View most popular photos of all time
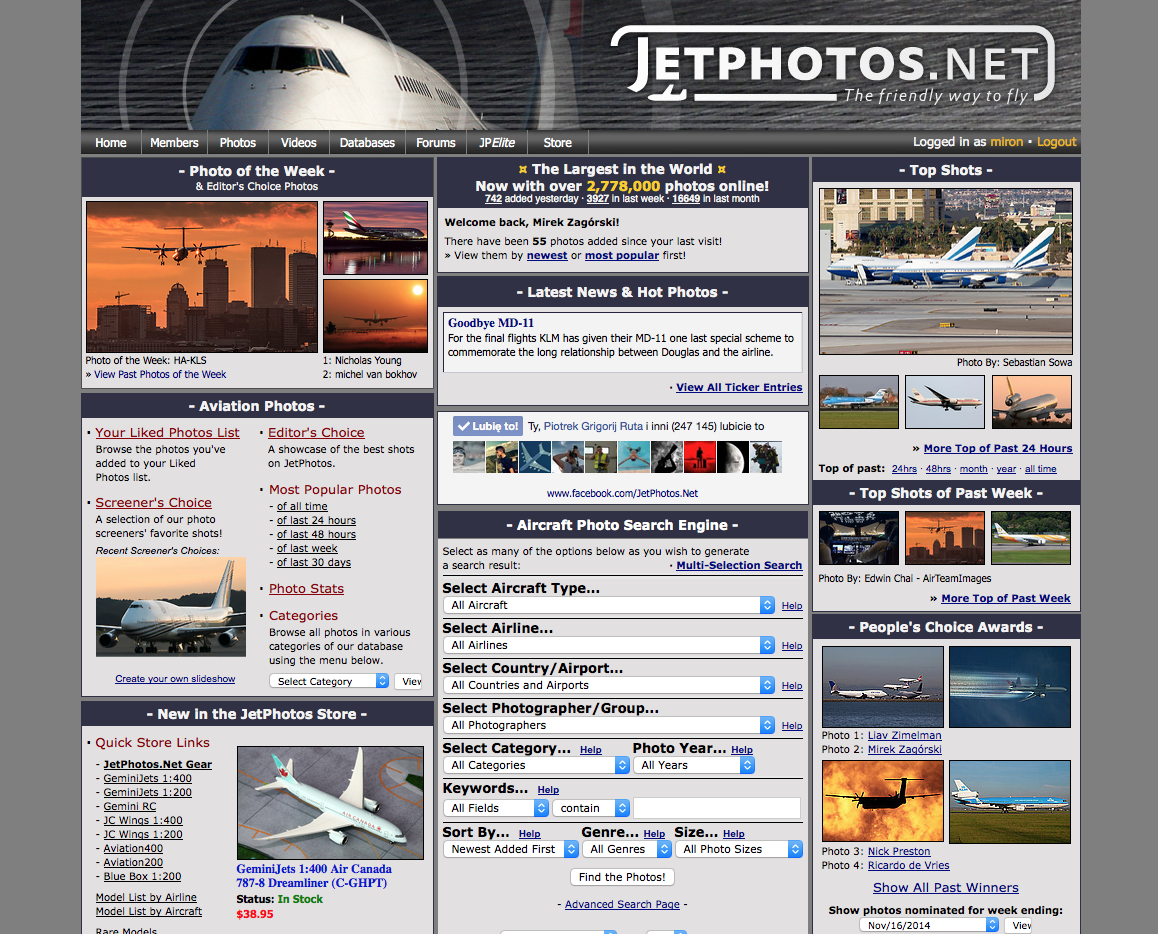 (x=302, y=507)
